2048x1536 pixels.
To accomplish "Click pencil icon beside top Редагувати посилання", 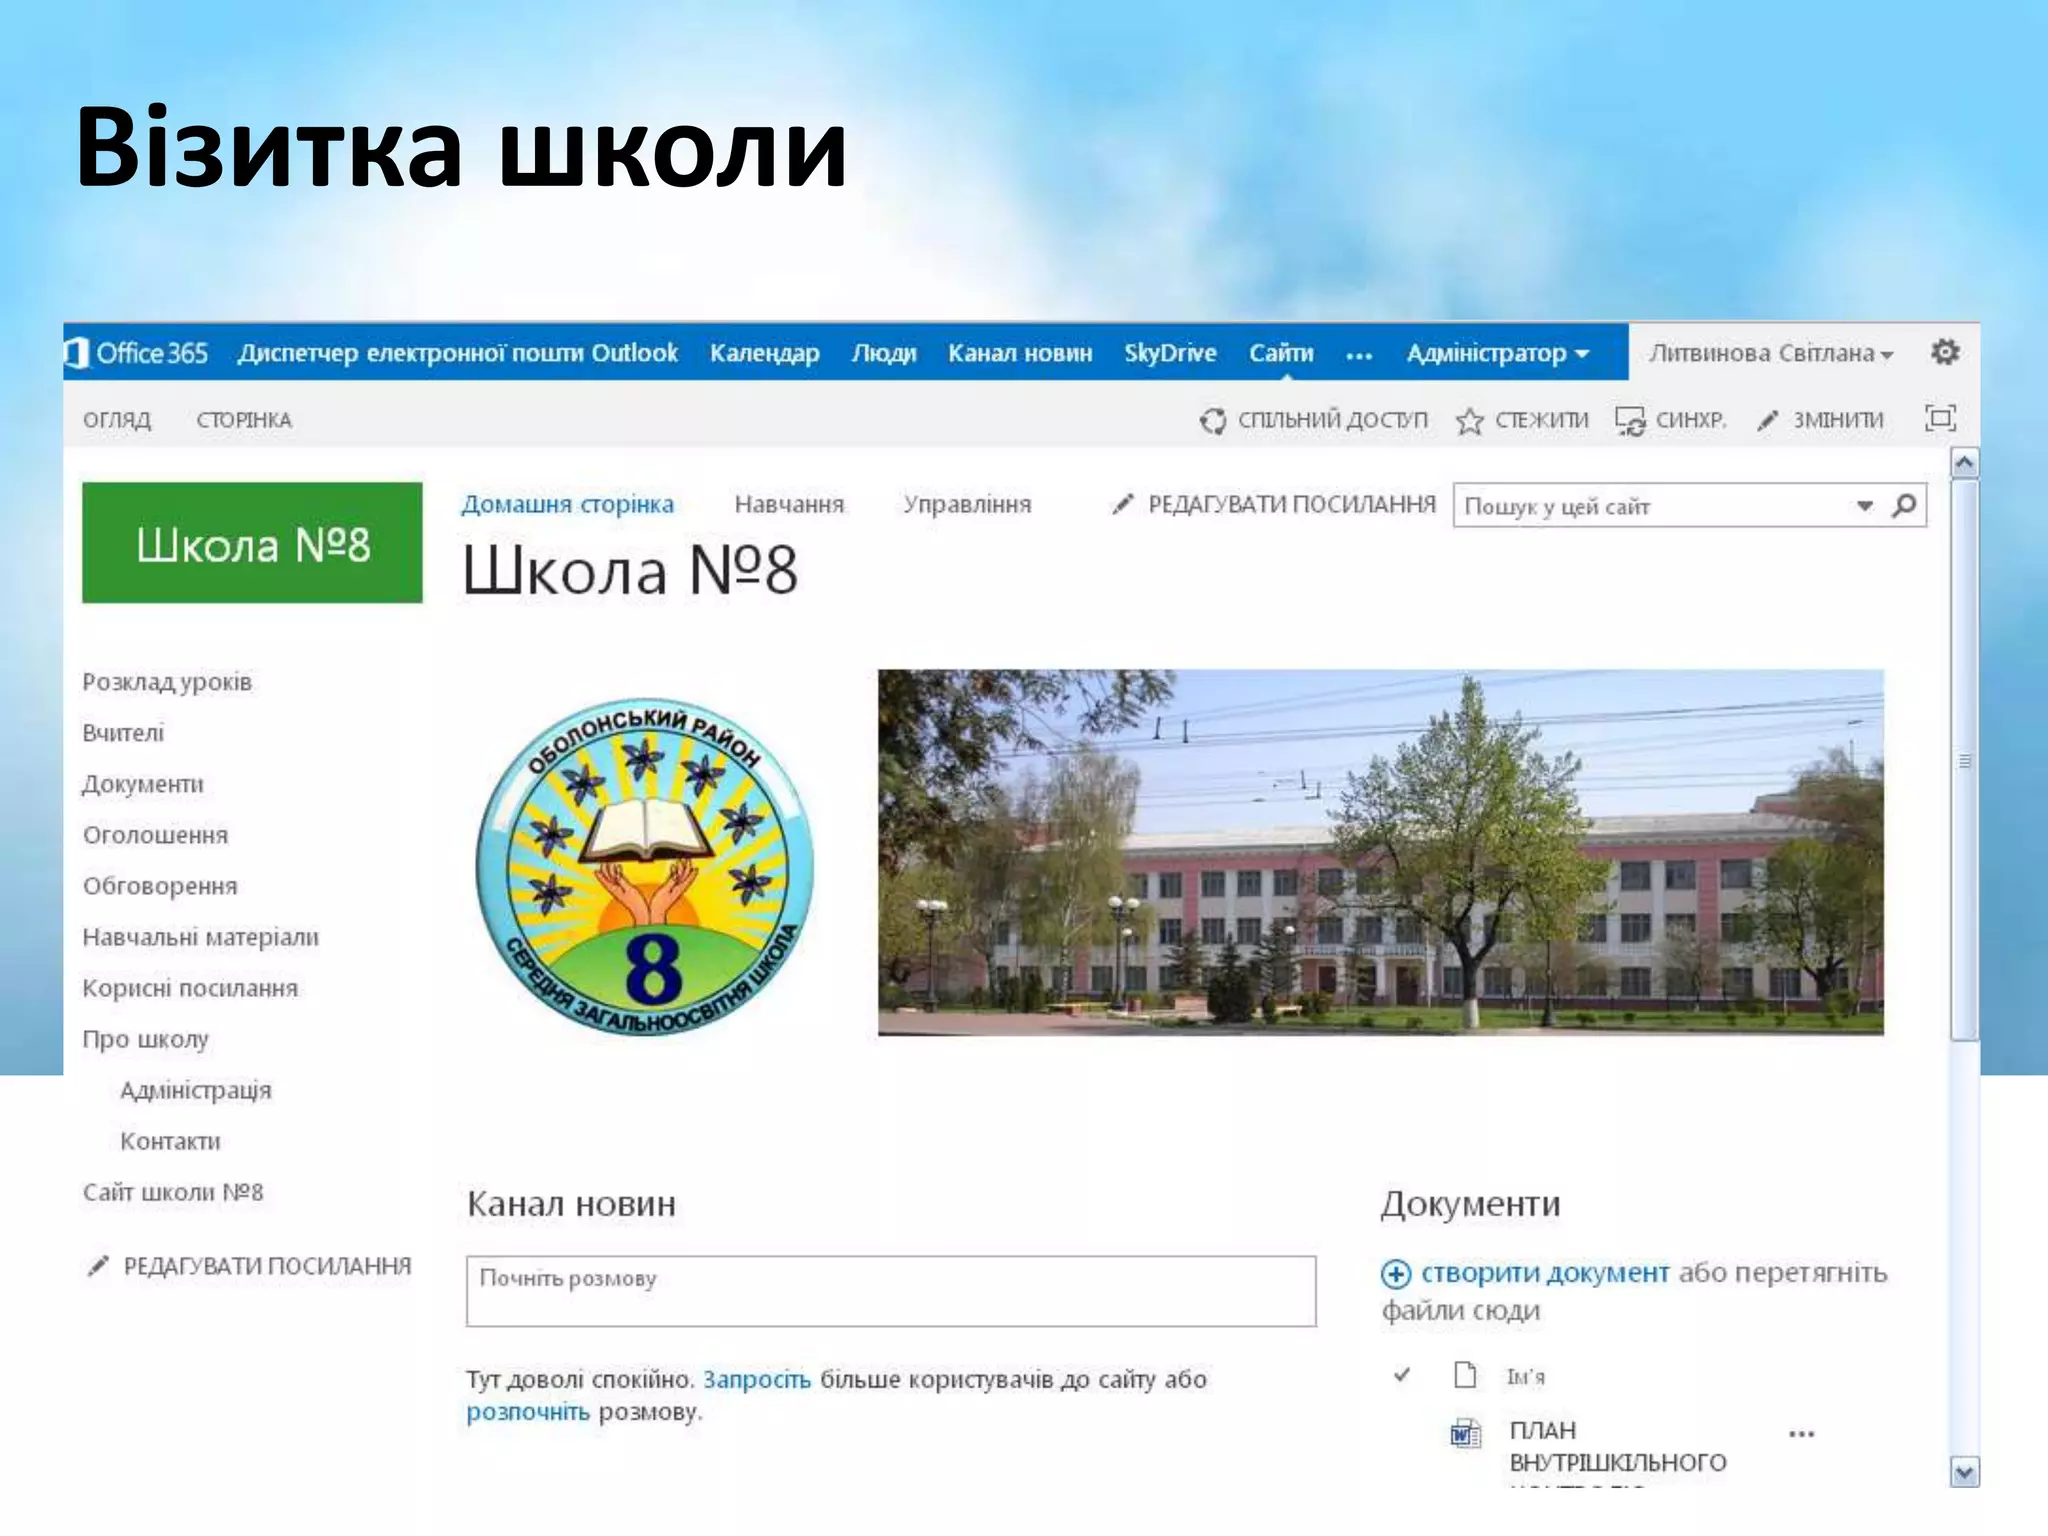I will point(1122,504).
